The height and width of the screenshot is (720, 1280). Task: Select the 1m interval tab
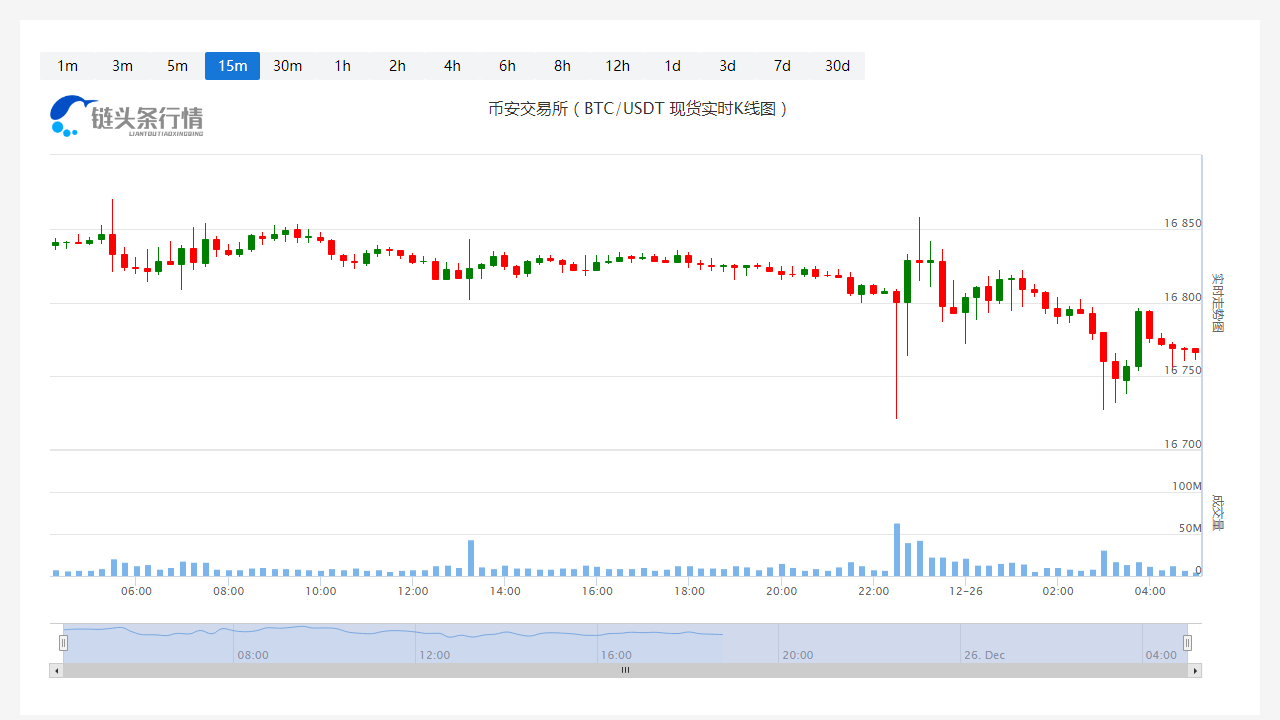coord(67,66)
